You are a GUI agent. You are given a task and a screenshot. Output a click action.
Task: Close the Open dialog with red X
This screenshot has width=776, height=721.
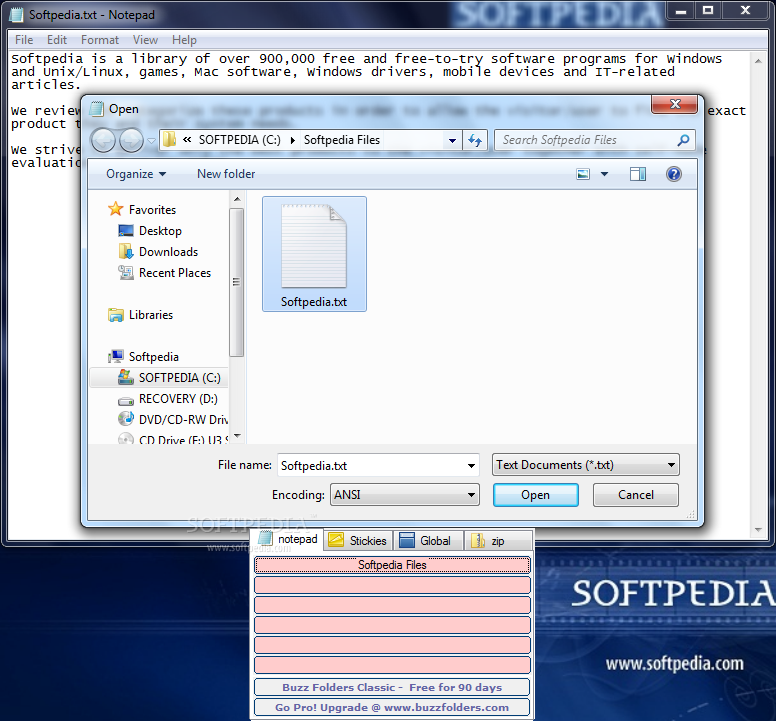point(675,104)
